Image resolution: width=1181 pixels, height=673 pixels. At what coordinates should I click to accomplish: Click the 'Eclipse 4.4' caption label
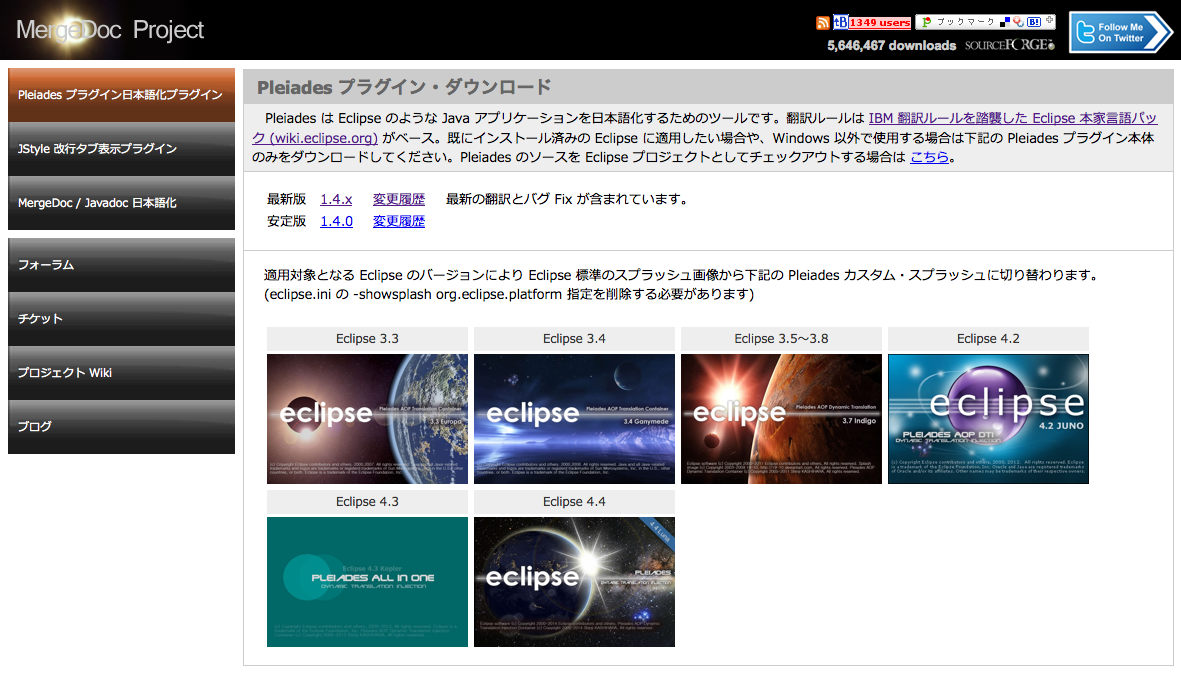(574, 501)
